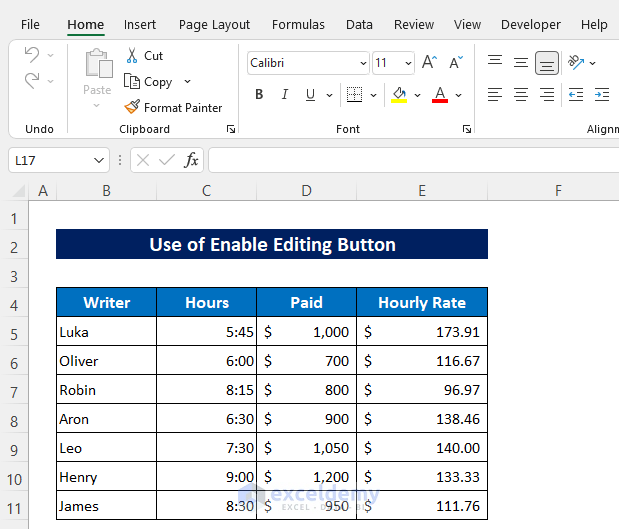Click the Undo arrow icon
This screenshot has width=619, height=529.
pyautogui.click(x=32, y=54)
